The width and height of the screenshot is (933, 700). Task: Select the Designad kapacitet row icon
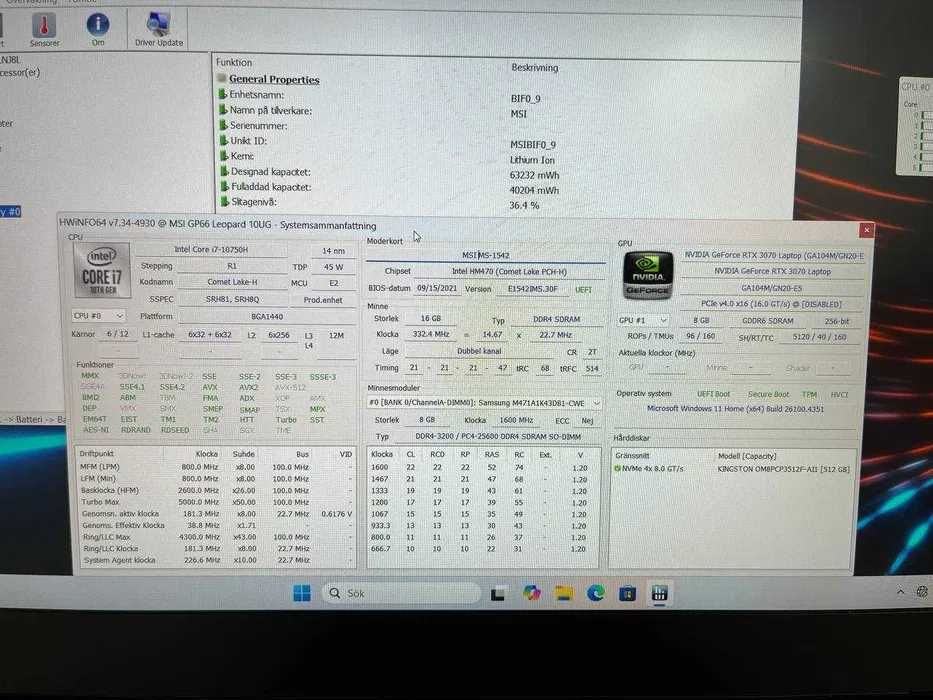click(x=224, y=171)
